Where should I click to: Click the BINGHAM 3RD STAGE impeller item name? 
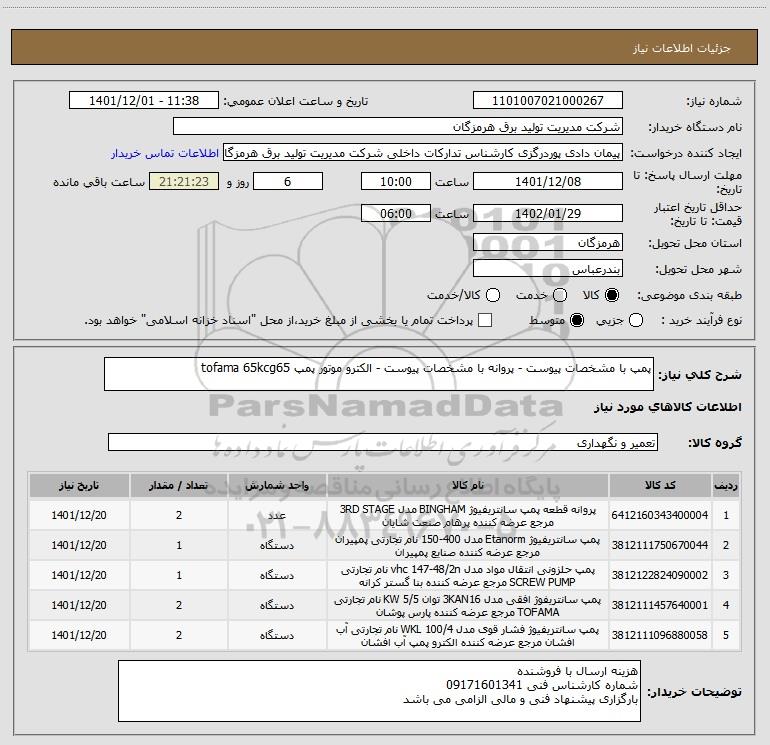coord(468,516)
